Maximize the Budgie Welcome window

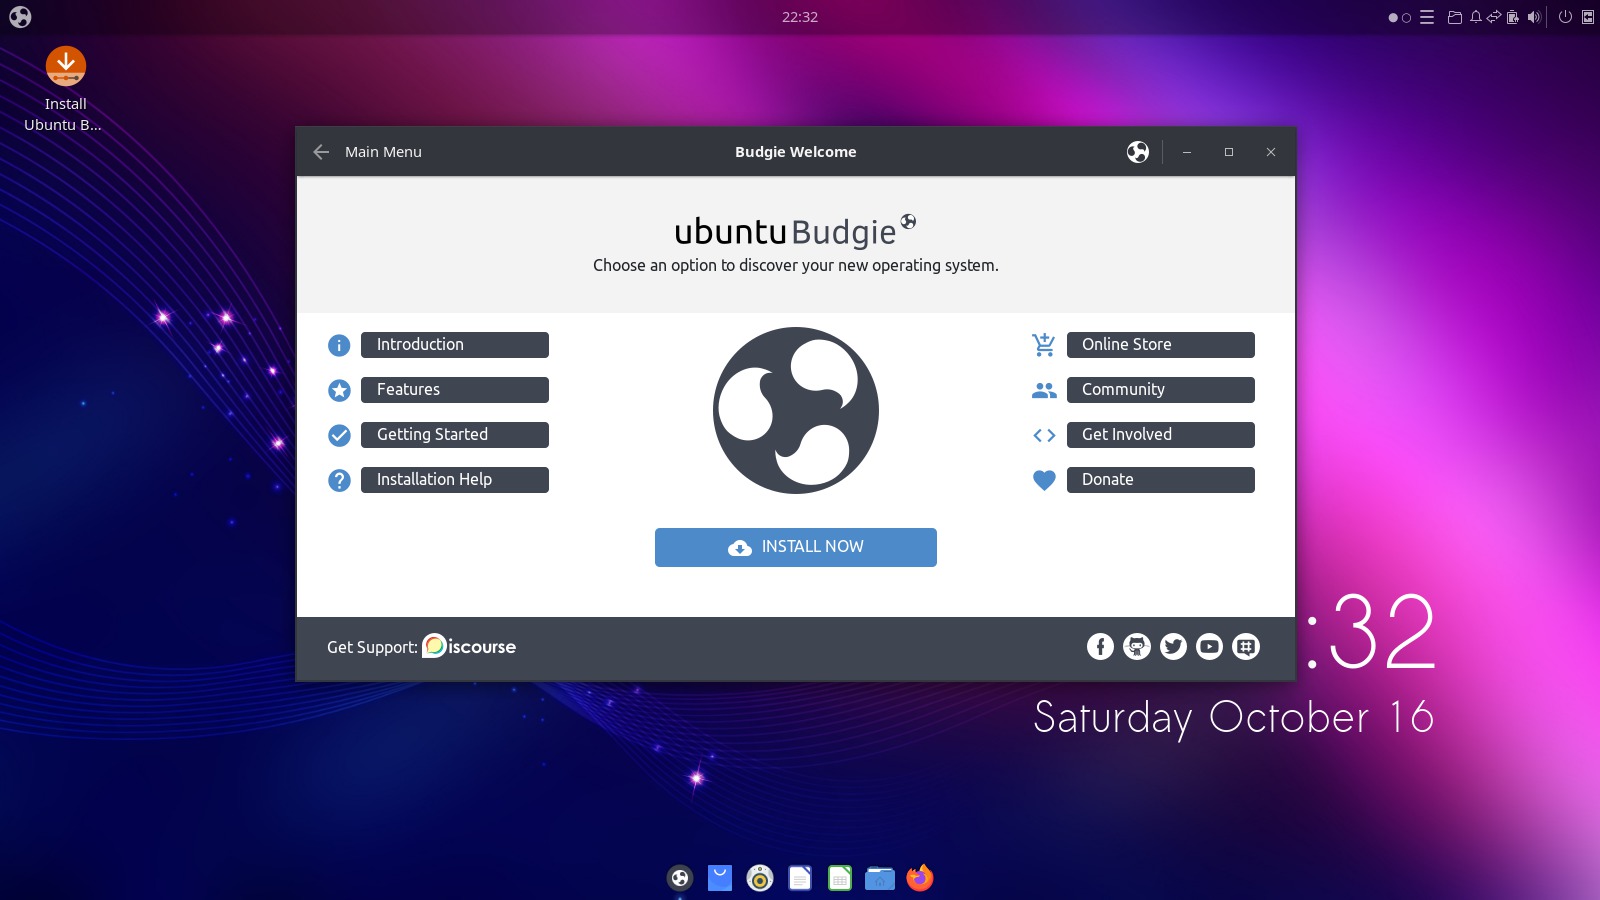tap(1229, 152)
